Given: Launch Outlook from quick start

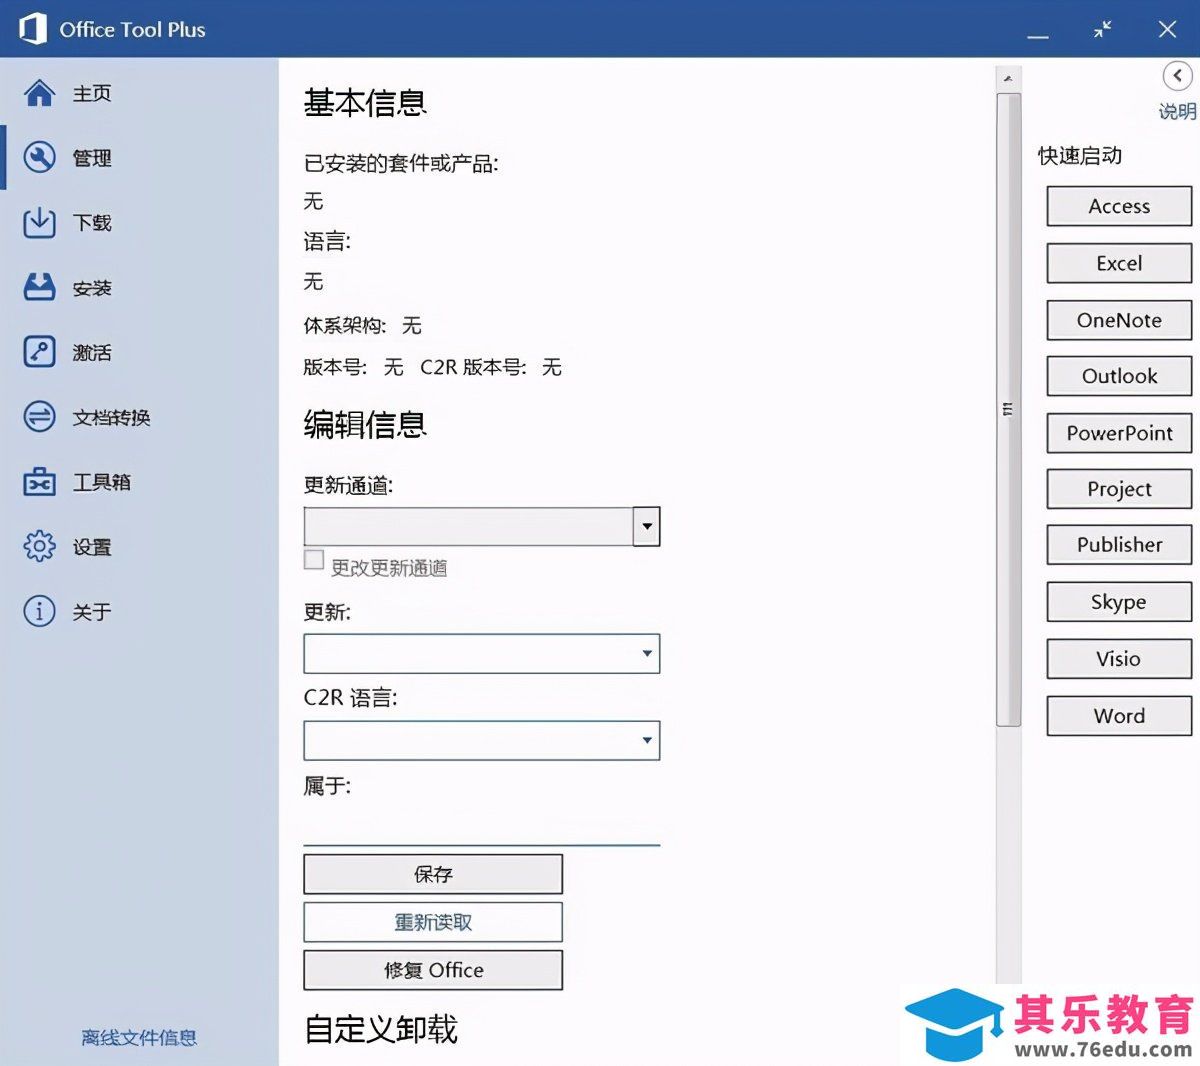Looking at the screenshot, I should coord(1119,376).
